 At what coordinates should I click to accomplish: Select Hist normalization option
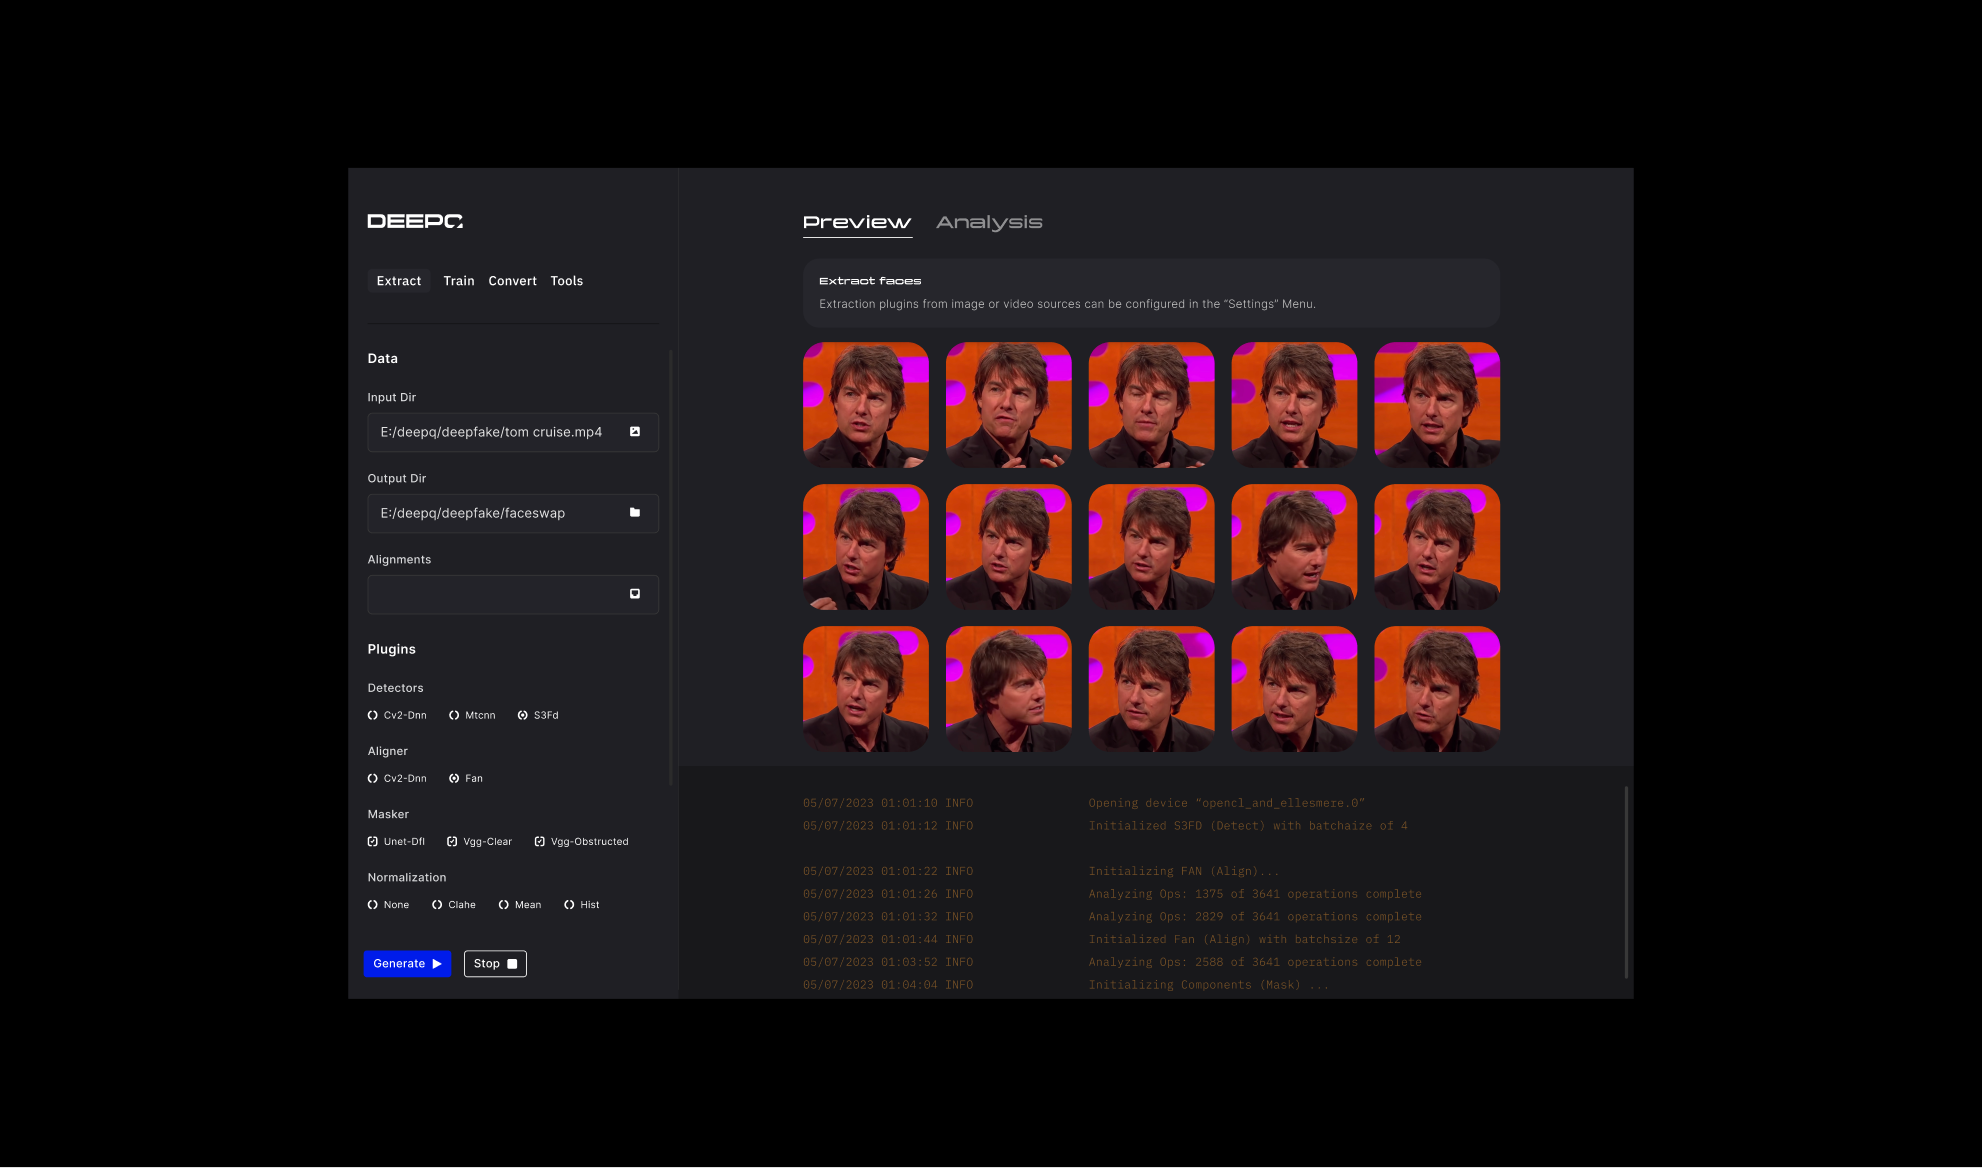(569, 904)
